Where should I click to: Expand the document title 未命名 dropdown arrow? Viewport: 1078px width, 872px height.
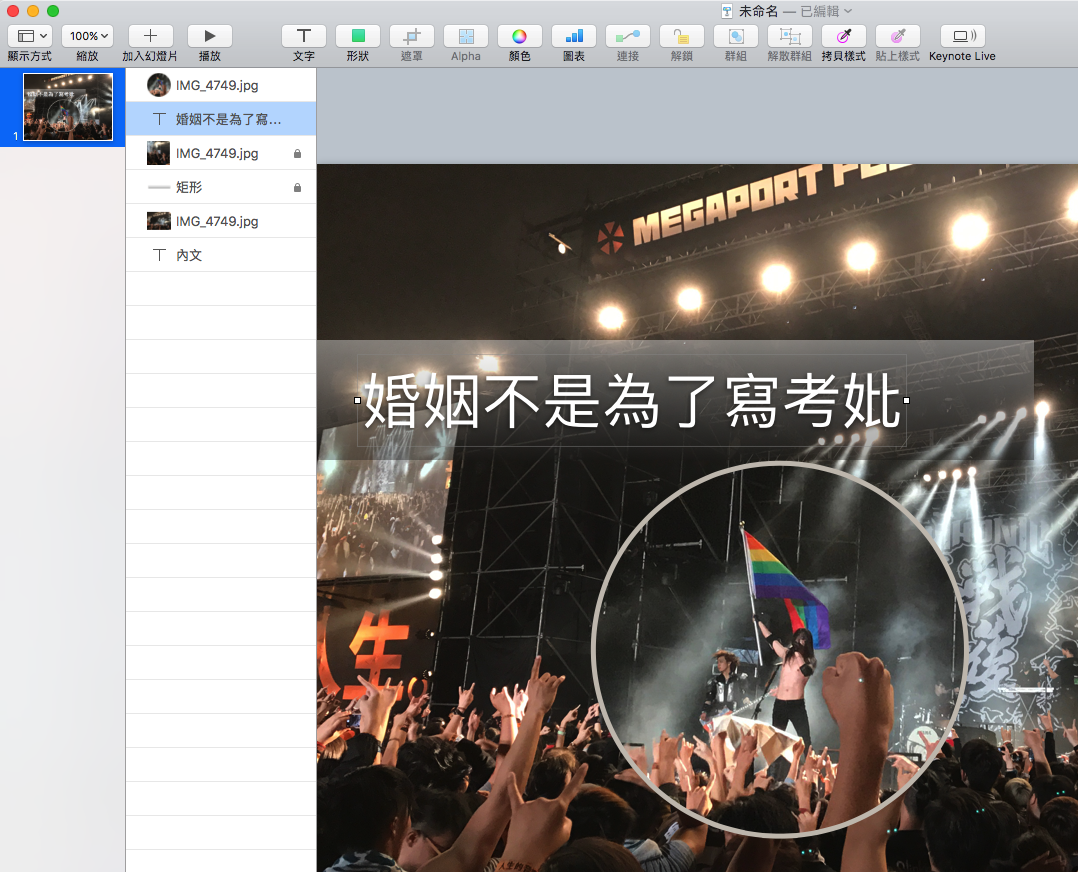point(848,10)
